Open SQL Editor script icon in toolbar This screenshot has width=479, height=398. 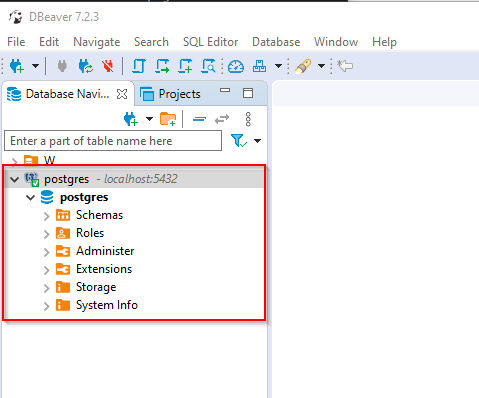(x=138, y=66)
